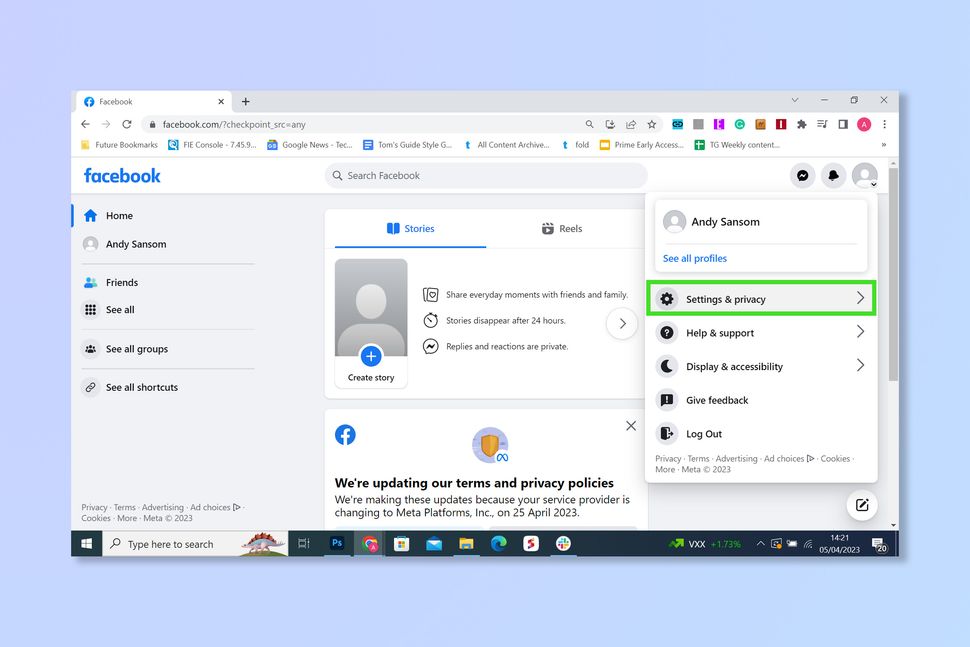Open Display & accessibility menu item
The height and width of the screenshot is (647, 970).
(761, 366)
